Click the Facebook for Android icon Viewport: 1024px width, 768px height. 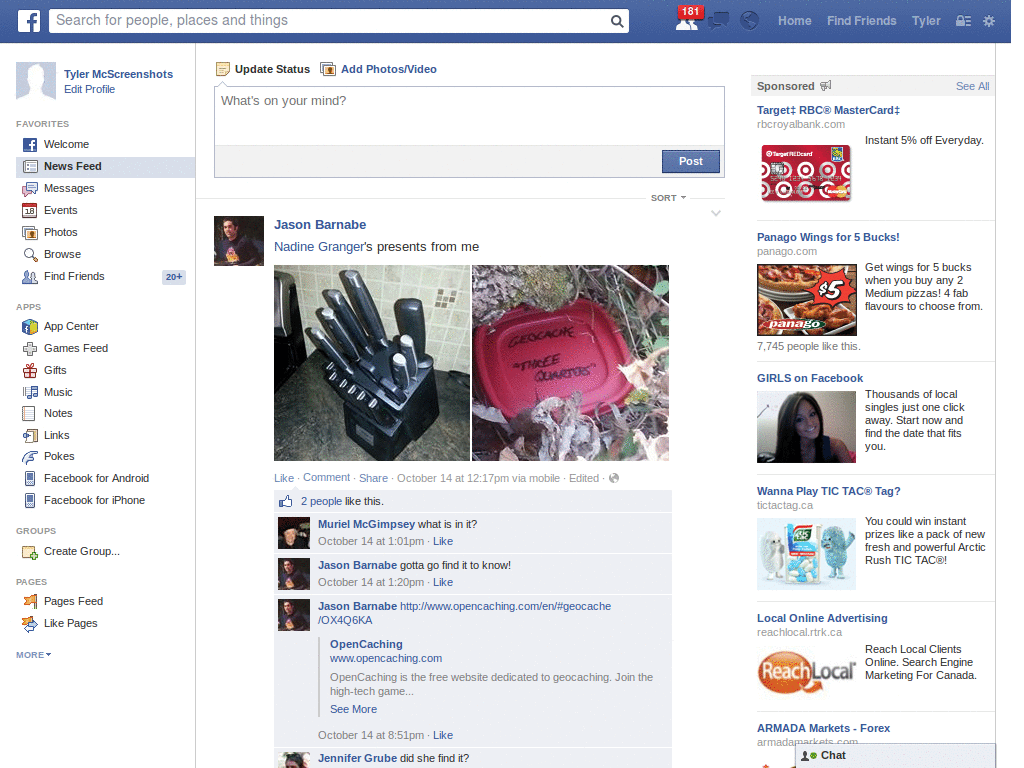pos(29,479)
